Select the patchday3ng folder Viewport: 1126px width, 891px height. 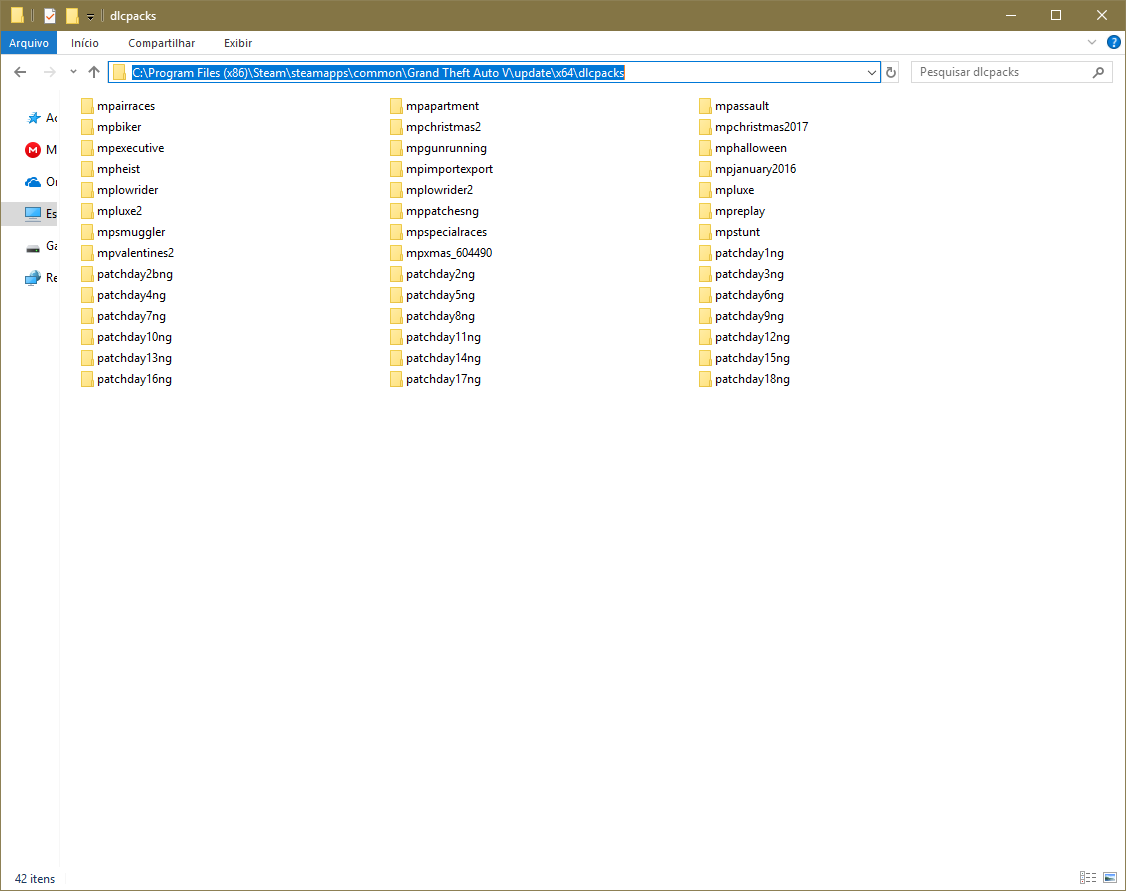742,274
